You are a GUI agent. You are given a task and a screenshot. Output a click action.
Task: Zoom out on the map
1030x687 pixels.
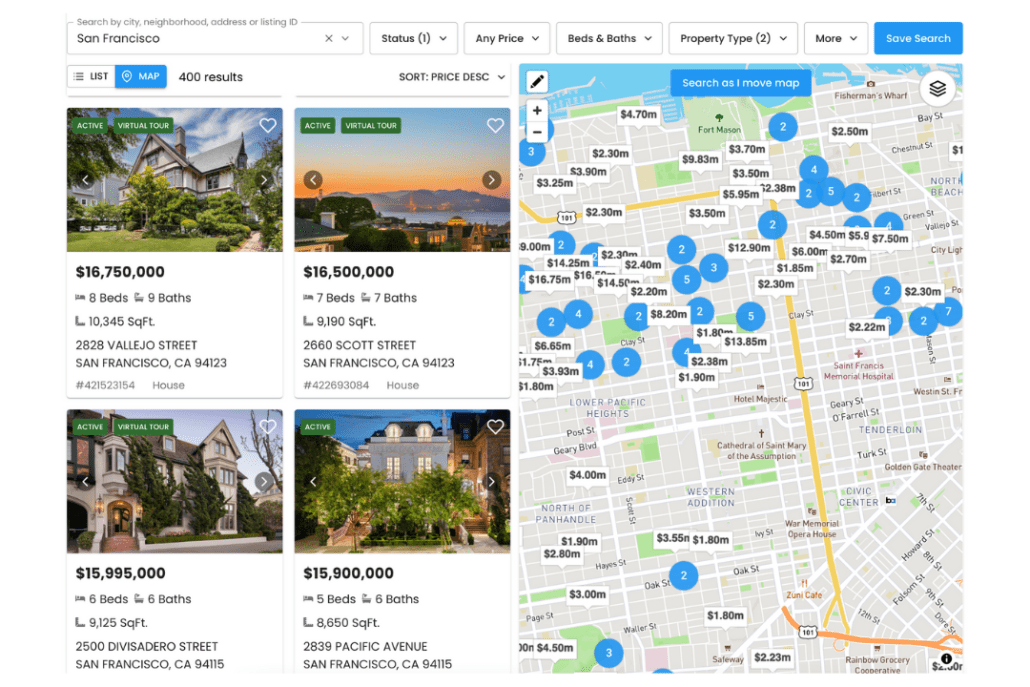[537, 131]
